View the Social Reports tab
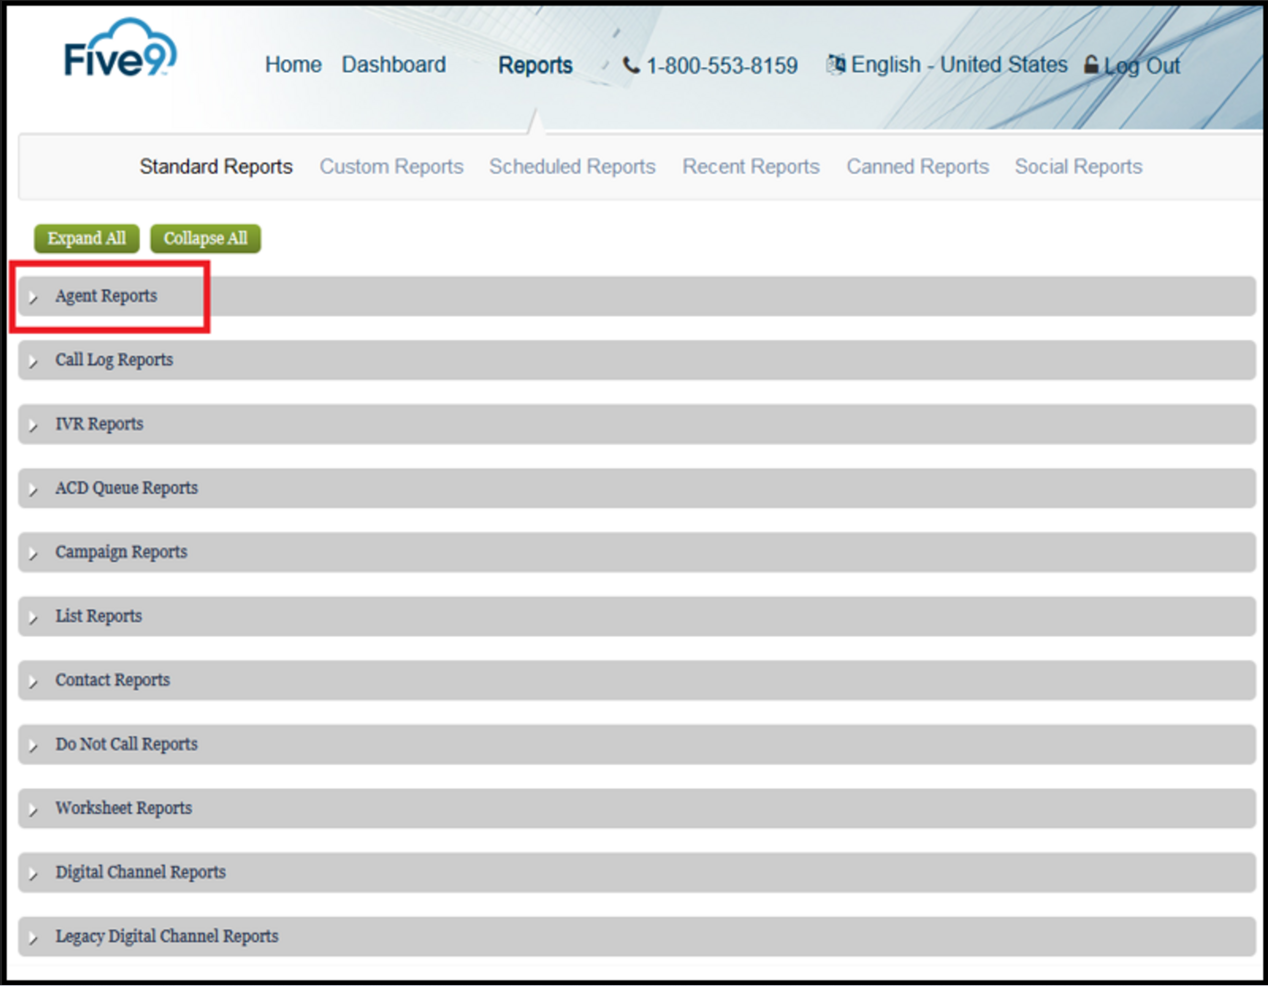This screenshot has width=1268, height=986. click(1078, 166)
